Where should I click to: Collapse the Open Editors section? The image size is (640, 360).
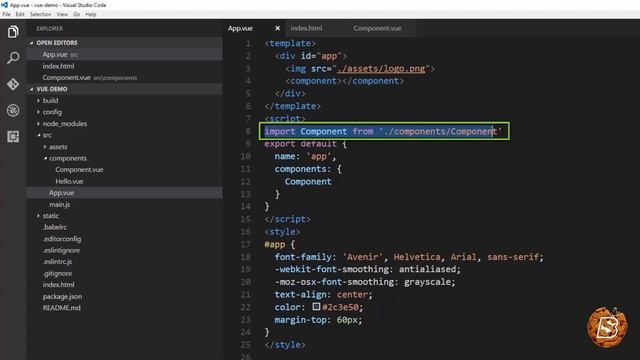(x=57, y=43)
